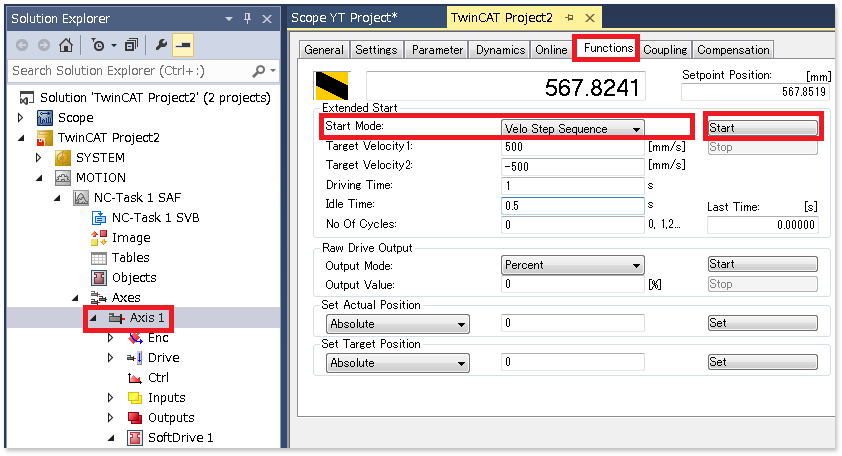
Task: Switch to the Functions tab
Action: [x=608, y=48]
